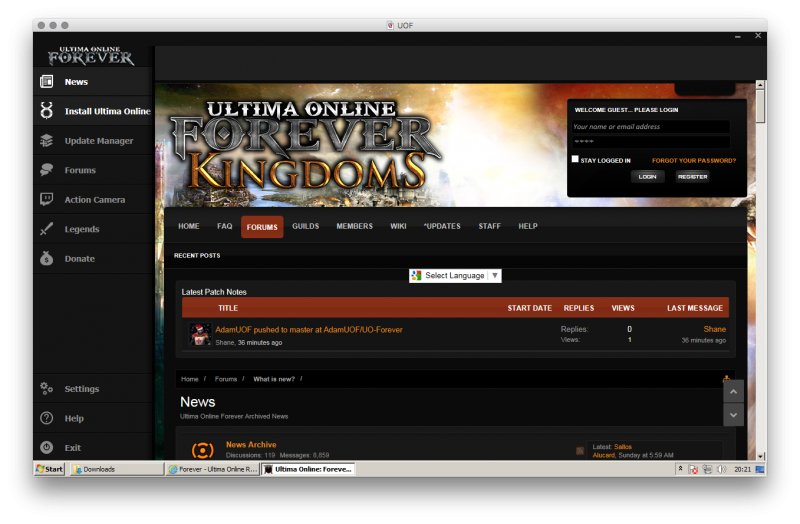The height and width of the screenshot is (524, 800).
Task: Switch to the Downloads taskbar window
Action: [116, 469]
